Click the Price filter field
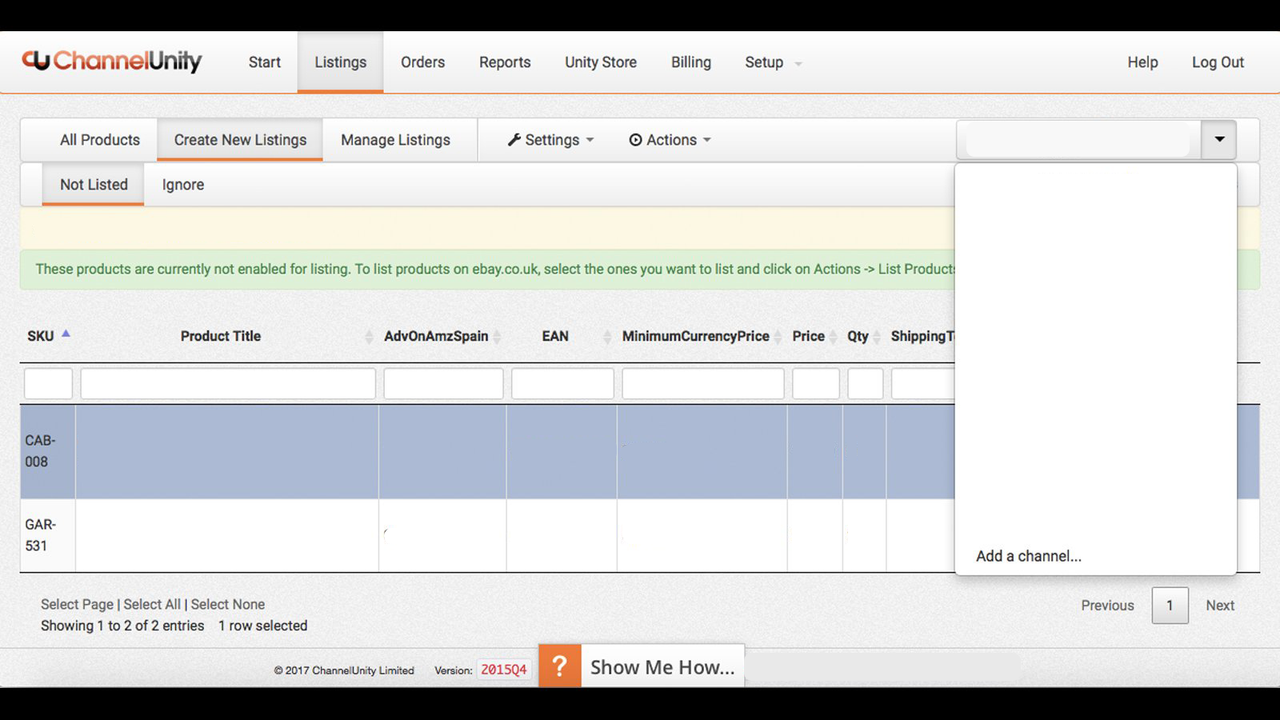Image resolution: width=1280 pixels, height=720 pixels. tap(816, 383)
